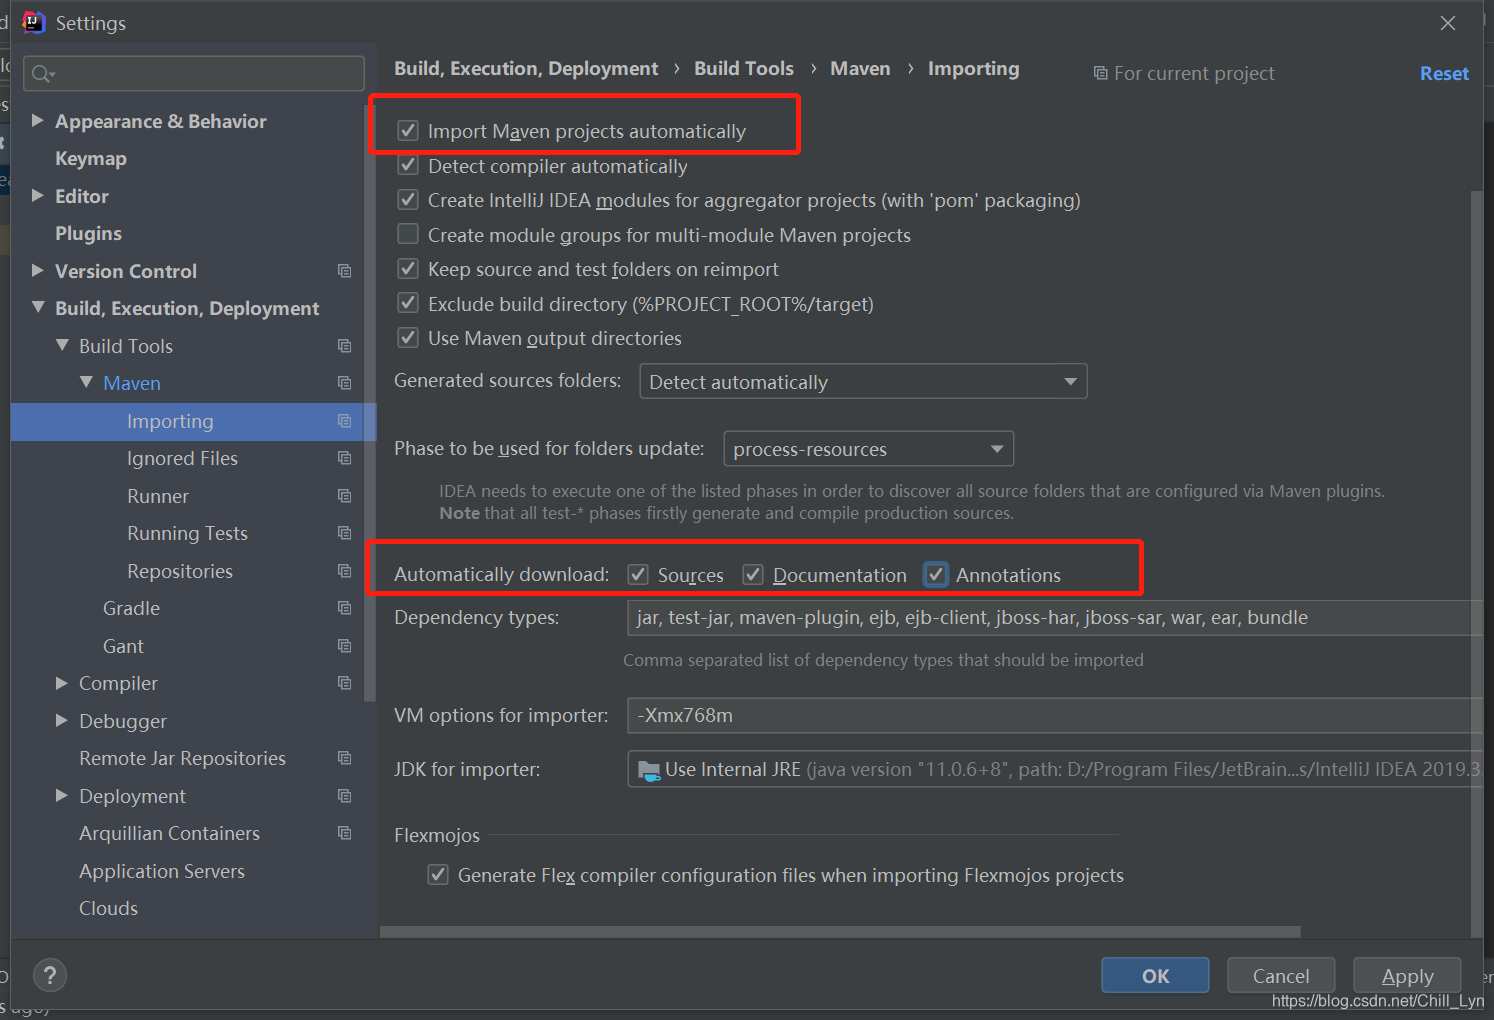Click project-level icon beside Repositories row
1494x1020 pixels.
(344, 571)
